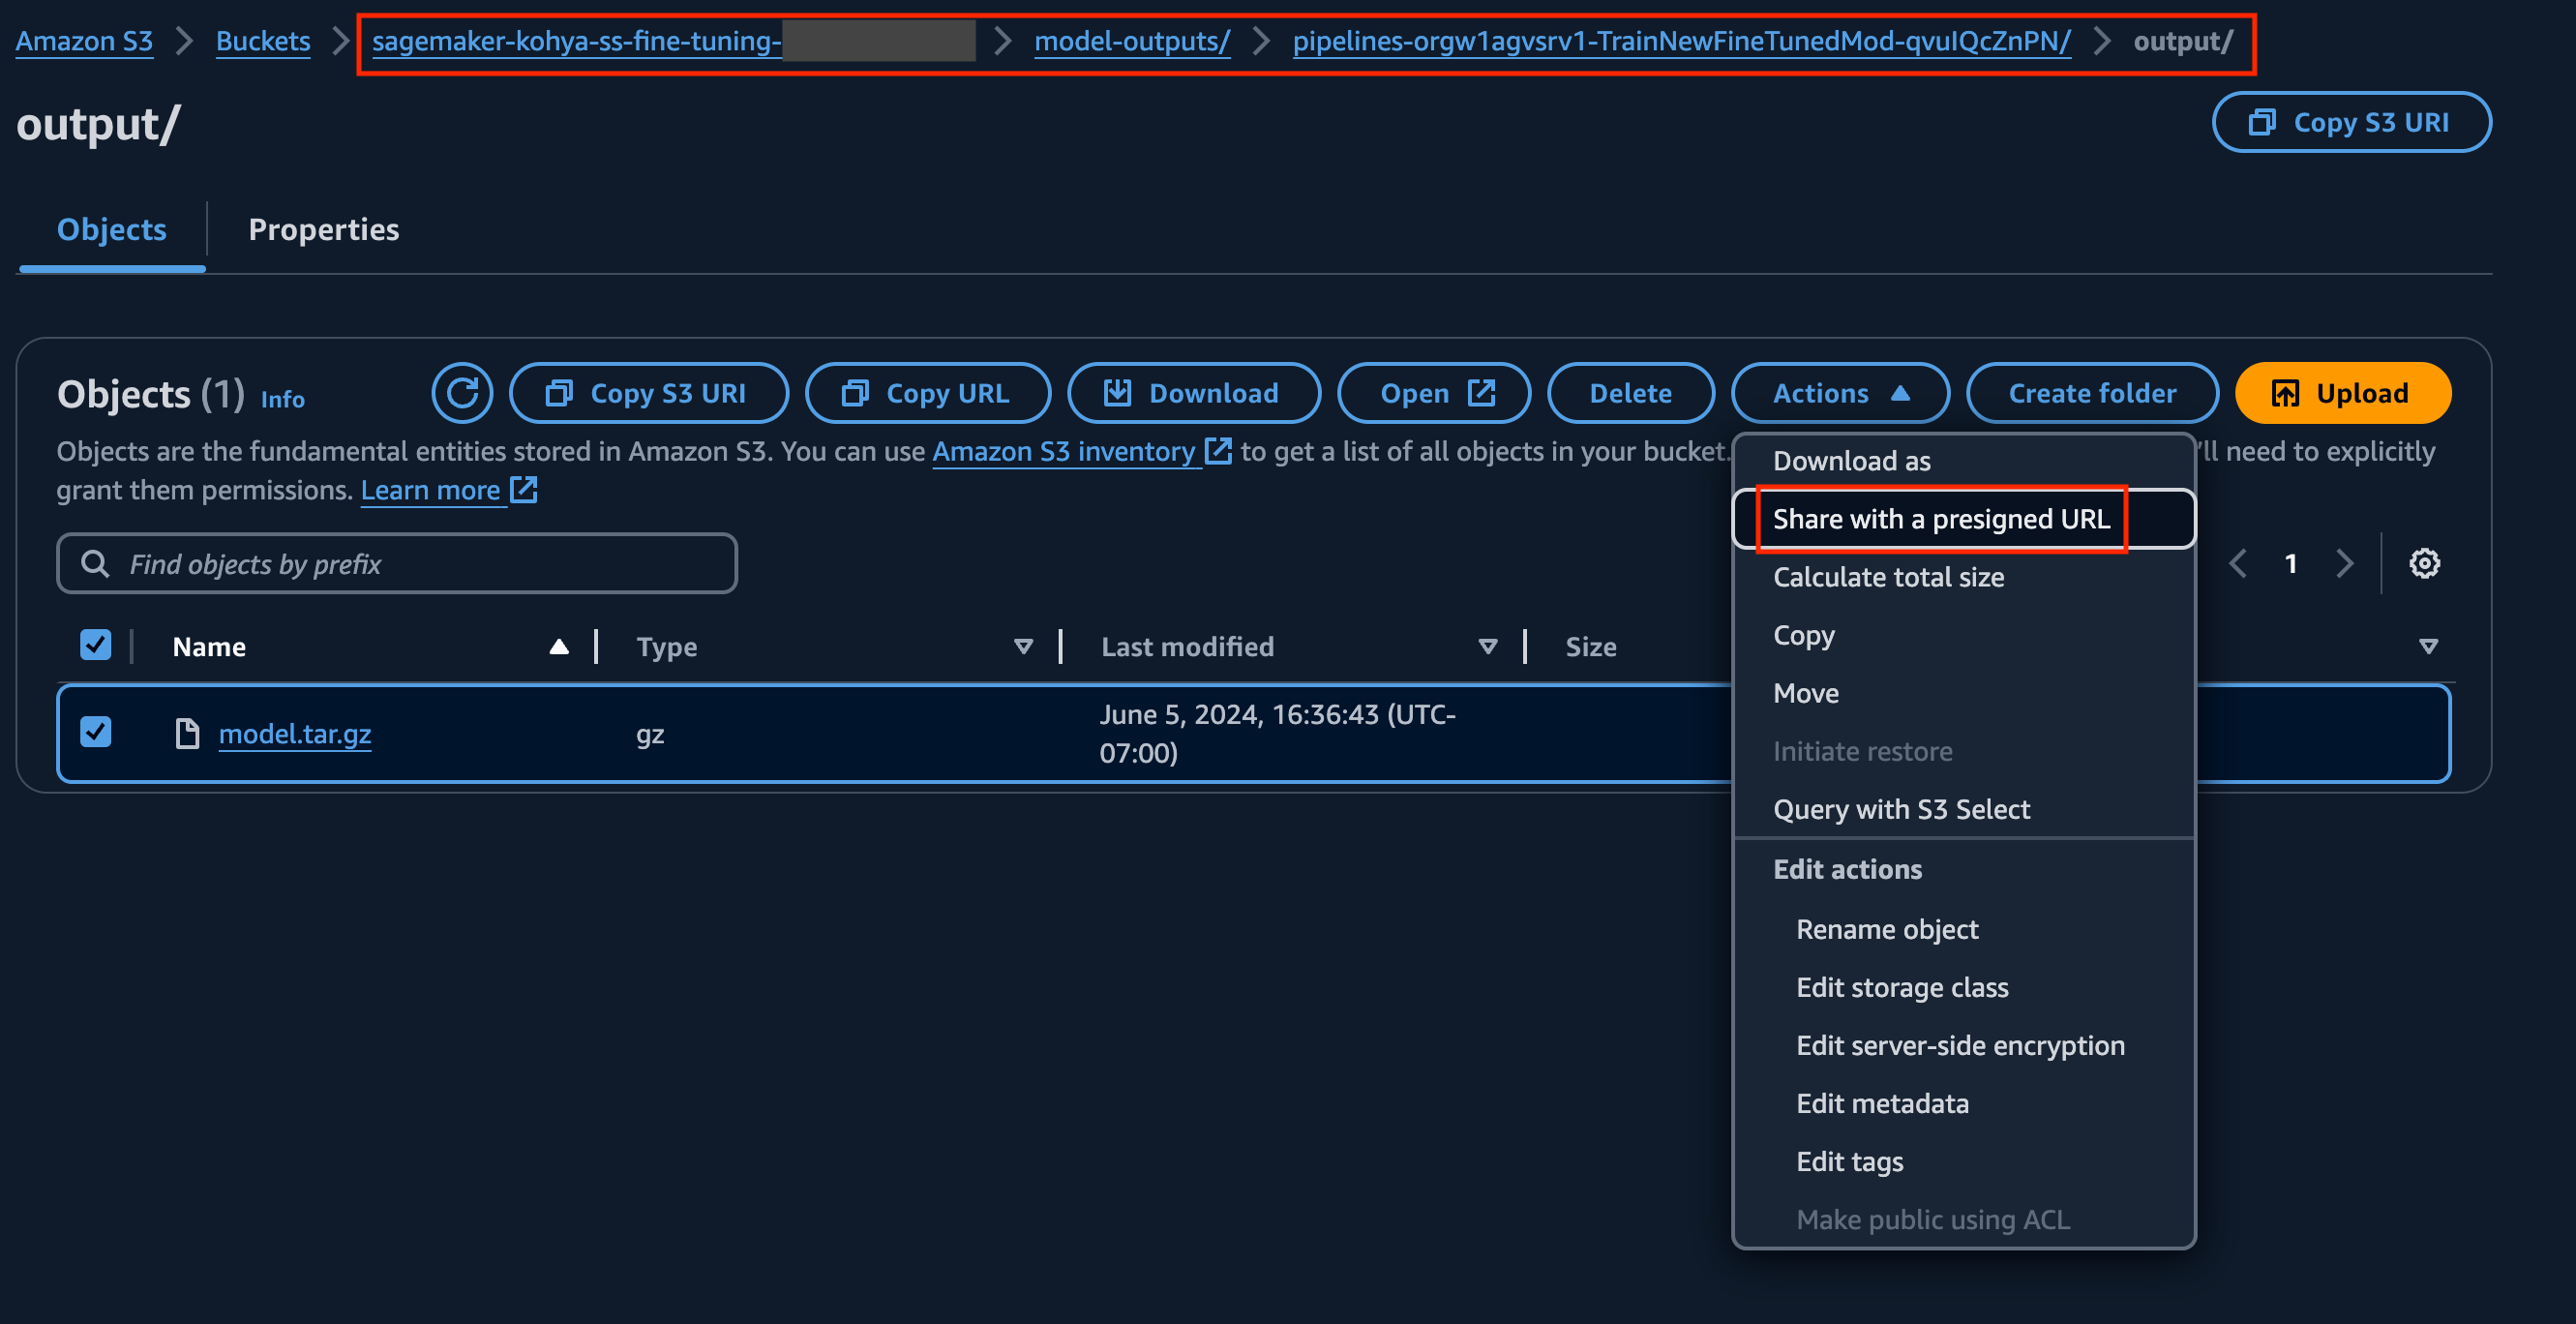The image size is (2576, 1324).
Task: Open external link icon beside Learn more
Action: pyautogui.click(x=524, y=490)
